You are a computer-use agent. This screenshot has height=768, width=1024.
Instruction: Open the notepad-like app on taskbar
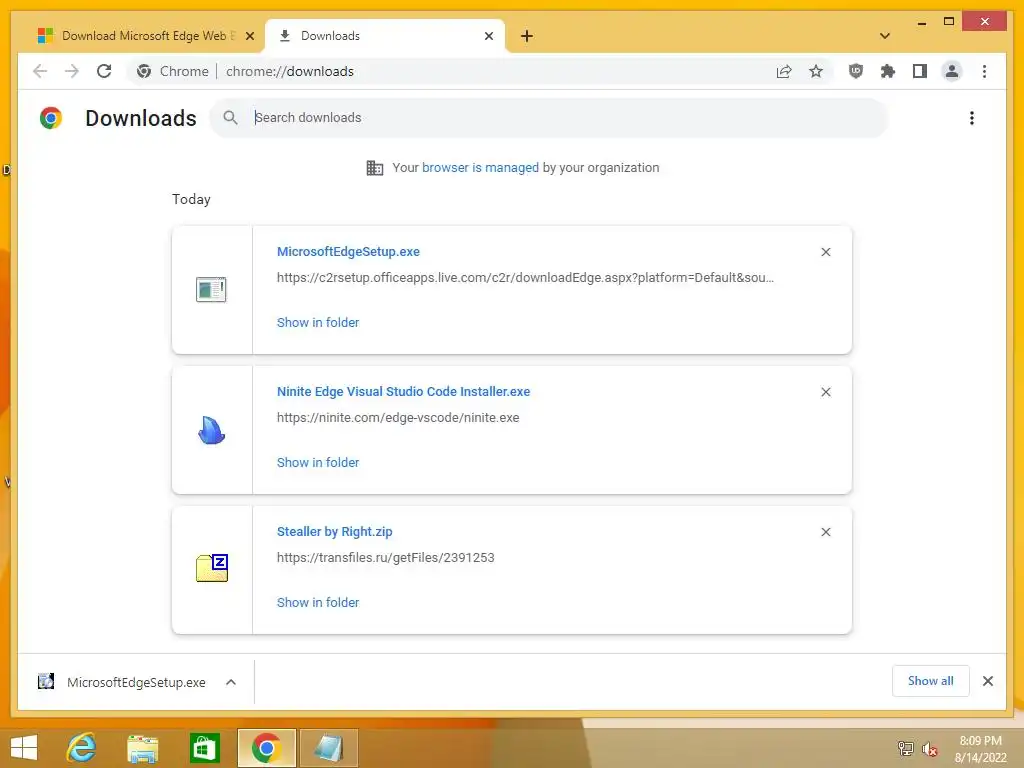point(328,748)
